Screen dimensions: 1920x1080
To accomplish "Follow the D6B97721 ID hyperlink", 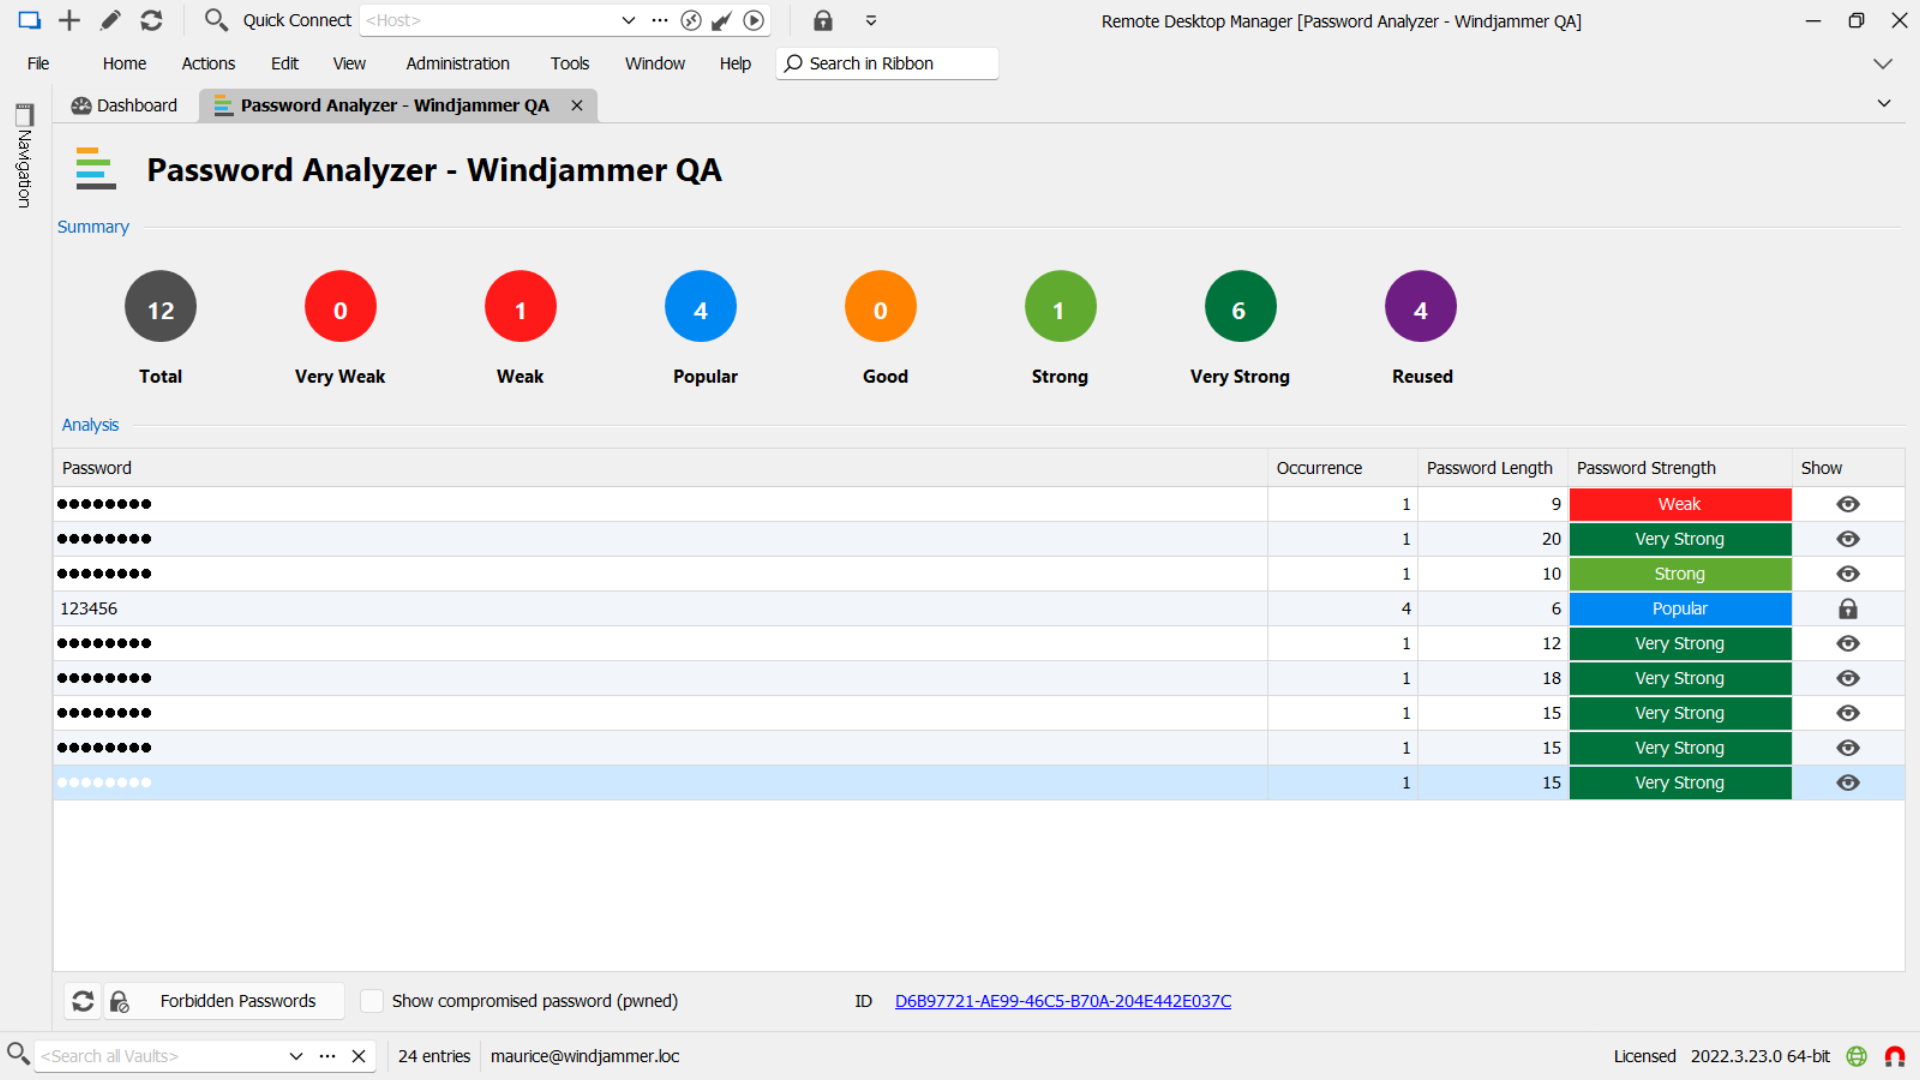I will pyautogui.click(x=1062, y=1000).
